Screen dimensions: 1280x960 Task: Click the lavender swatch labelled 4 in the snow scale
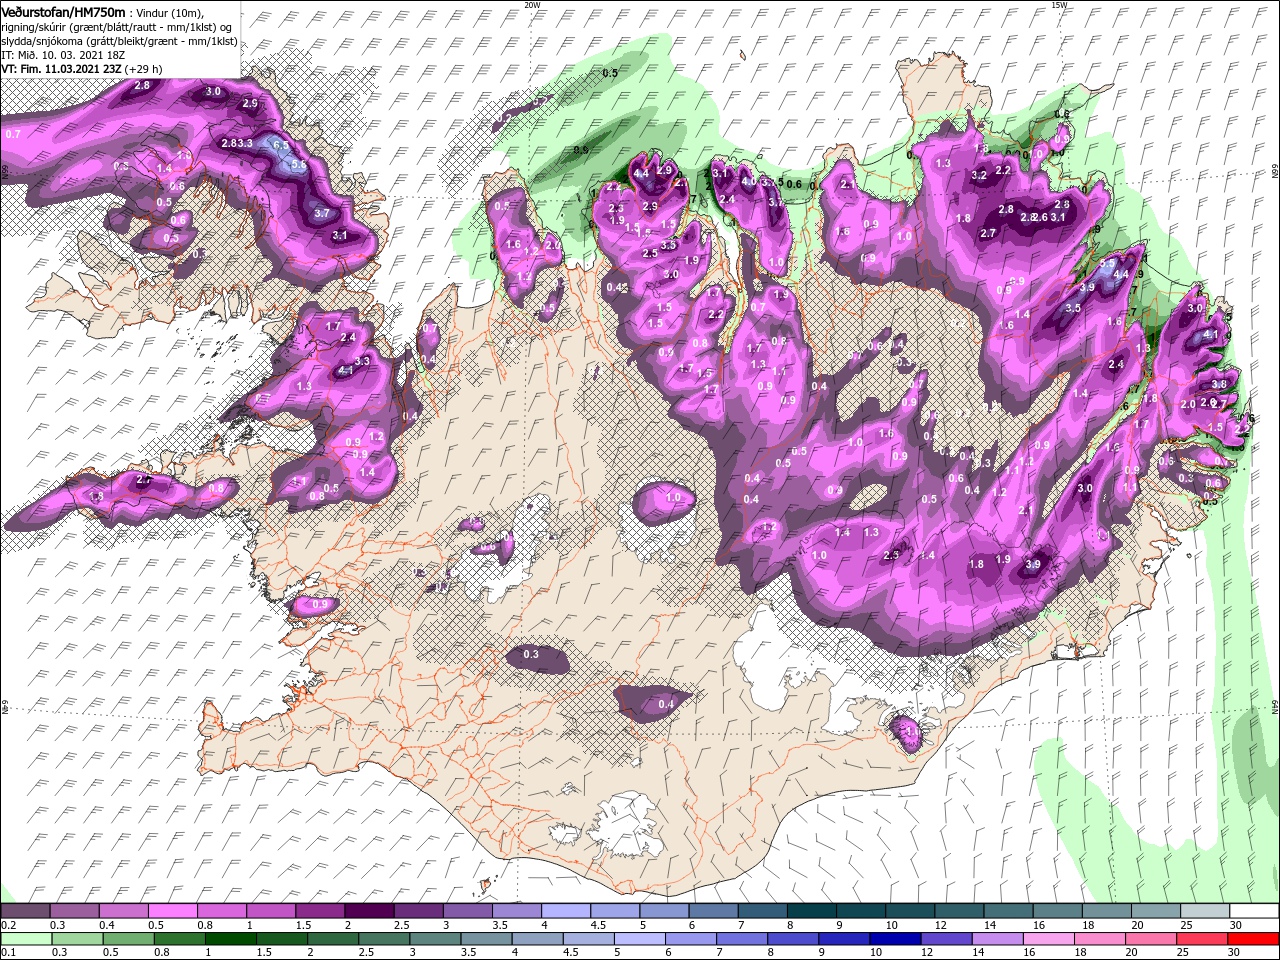(566, 911)
